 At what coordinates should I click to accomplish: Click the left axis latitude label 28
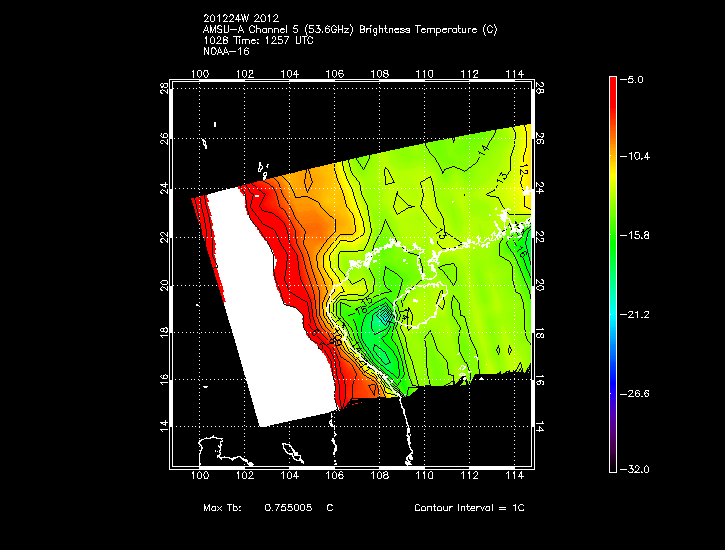pyautogui.click(x=164, y=88)
